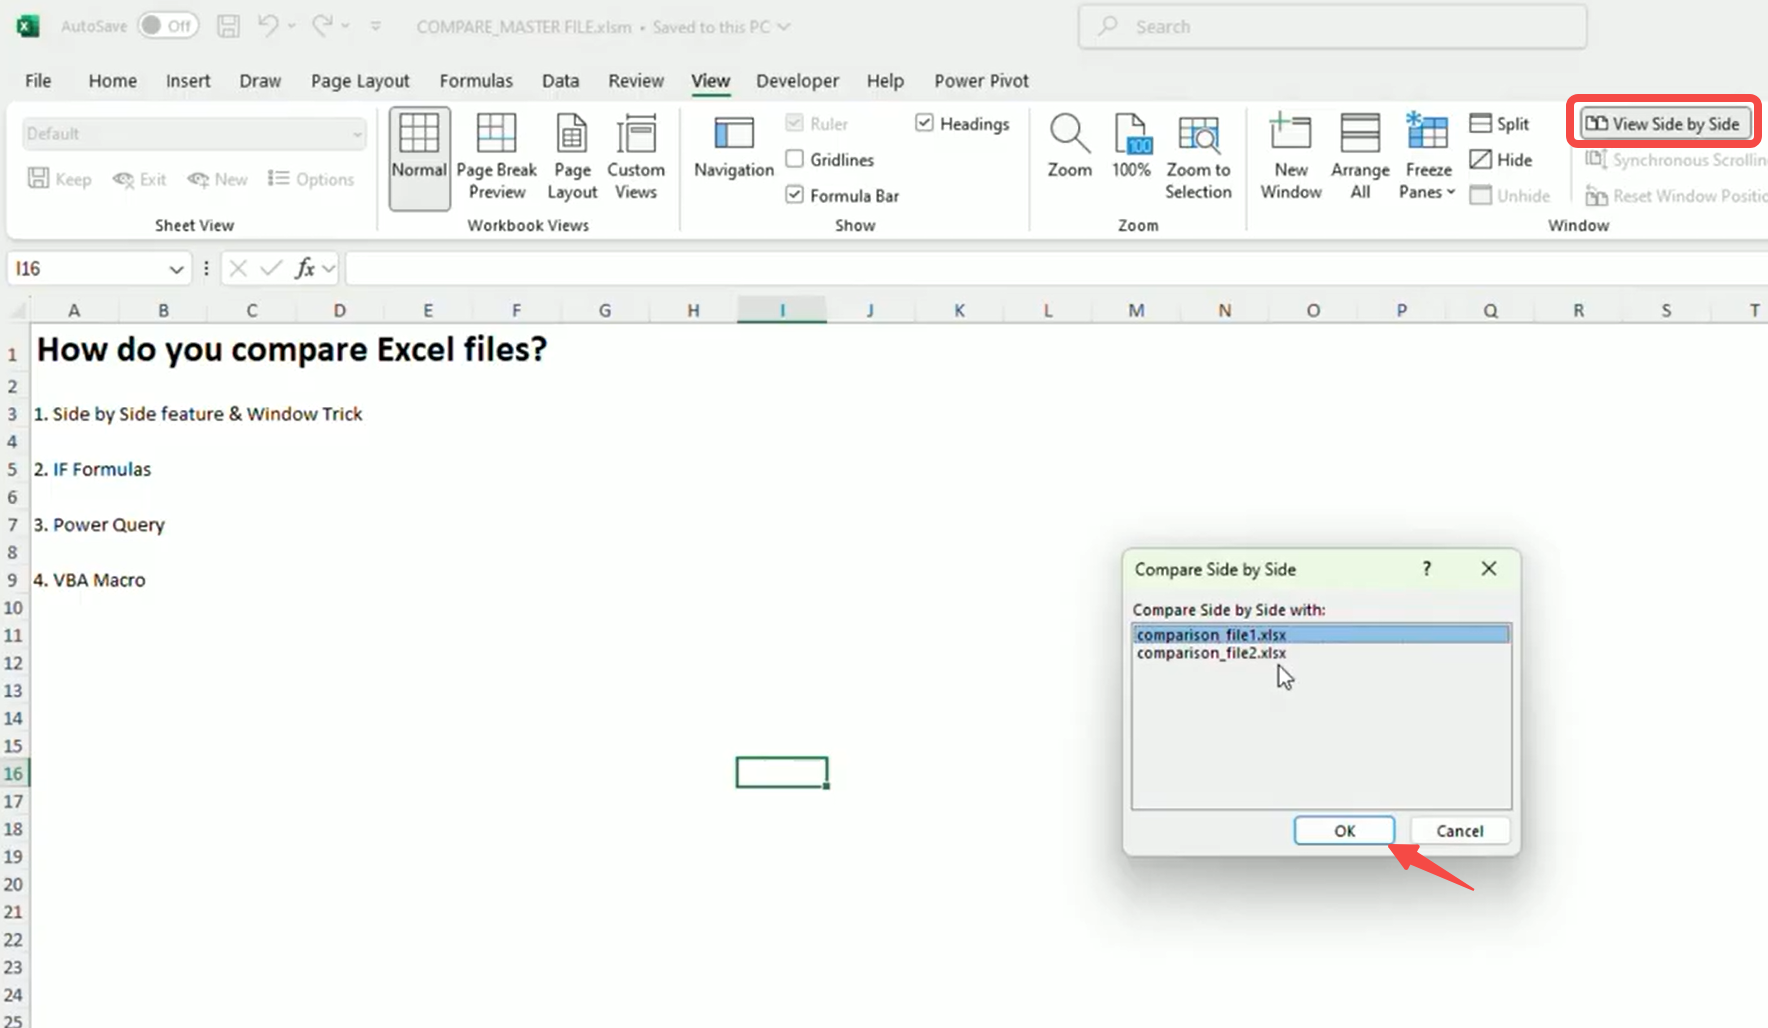1768x1028 pixels.
Task: Enable the Gridlines checkbox
Action: click(795, 159)
